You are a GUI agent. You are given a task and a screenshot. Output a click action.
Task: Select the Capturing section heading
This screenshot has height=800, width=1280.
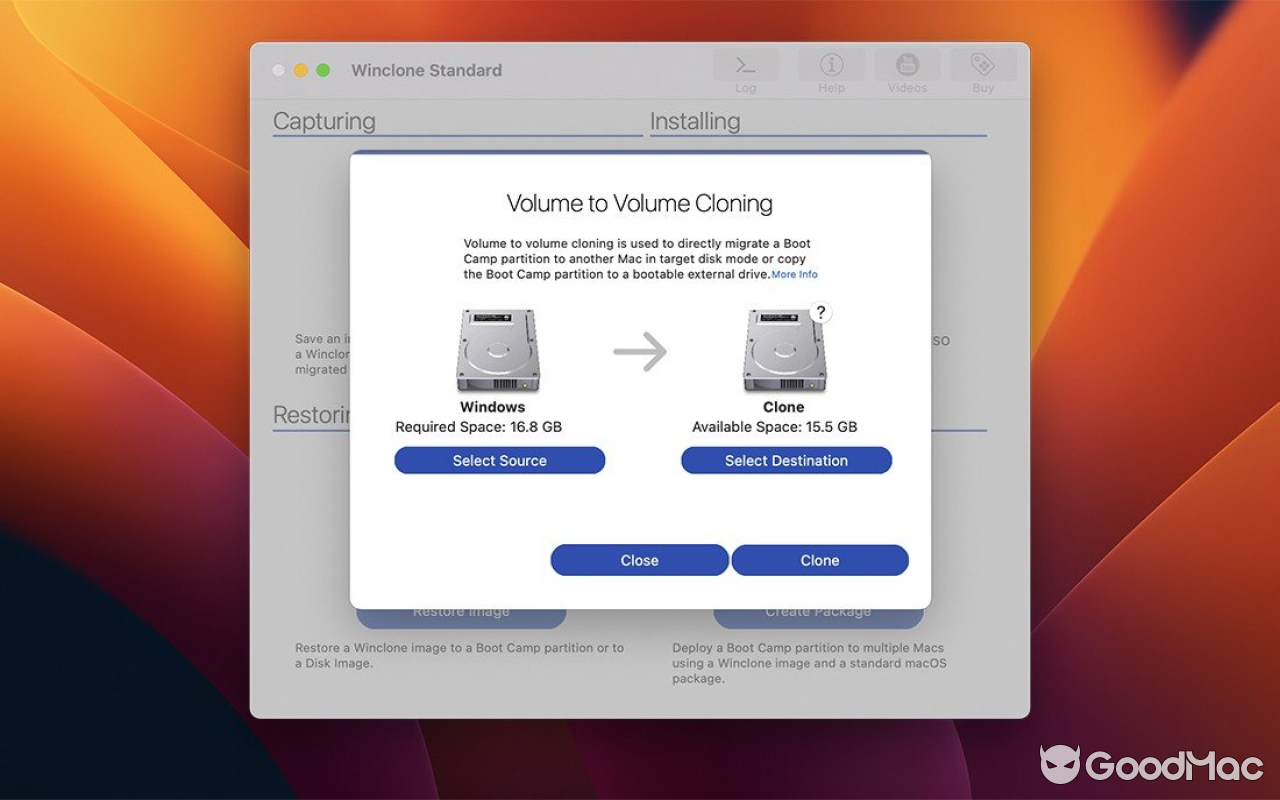(x=323, y=121)
